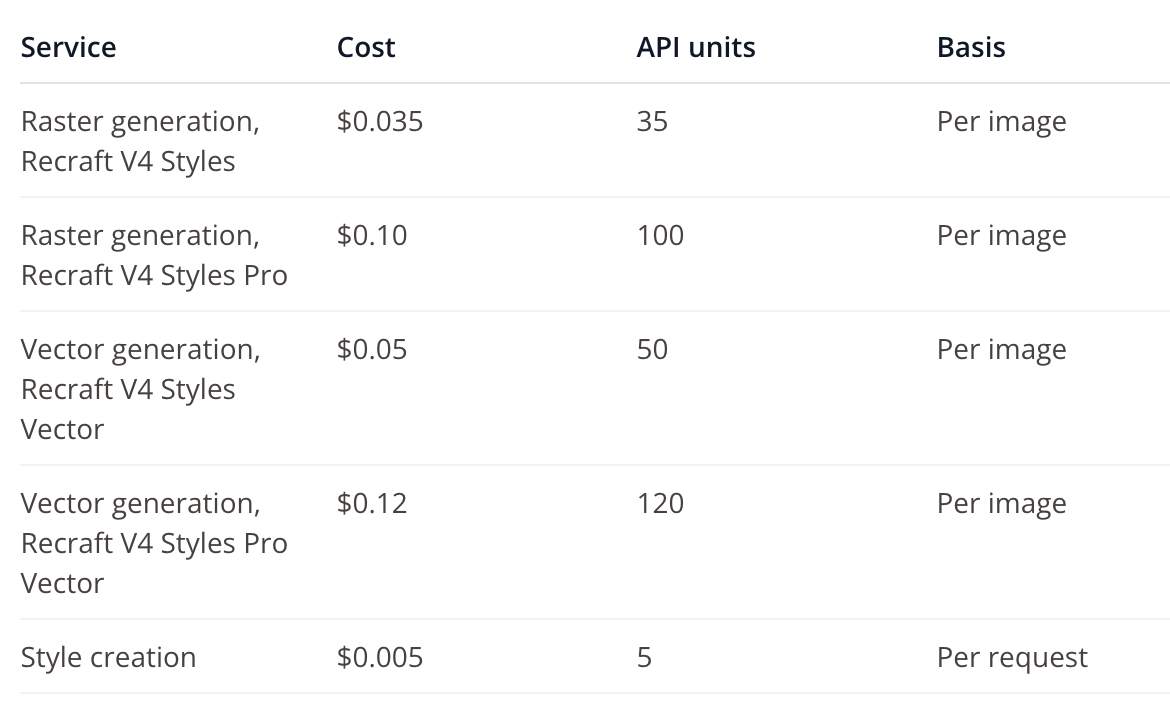The image size is (1170, 710).
Task: Click the Service column header
Action: (x=69, y=48)
